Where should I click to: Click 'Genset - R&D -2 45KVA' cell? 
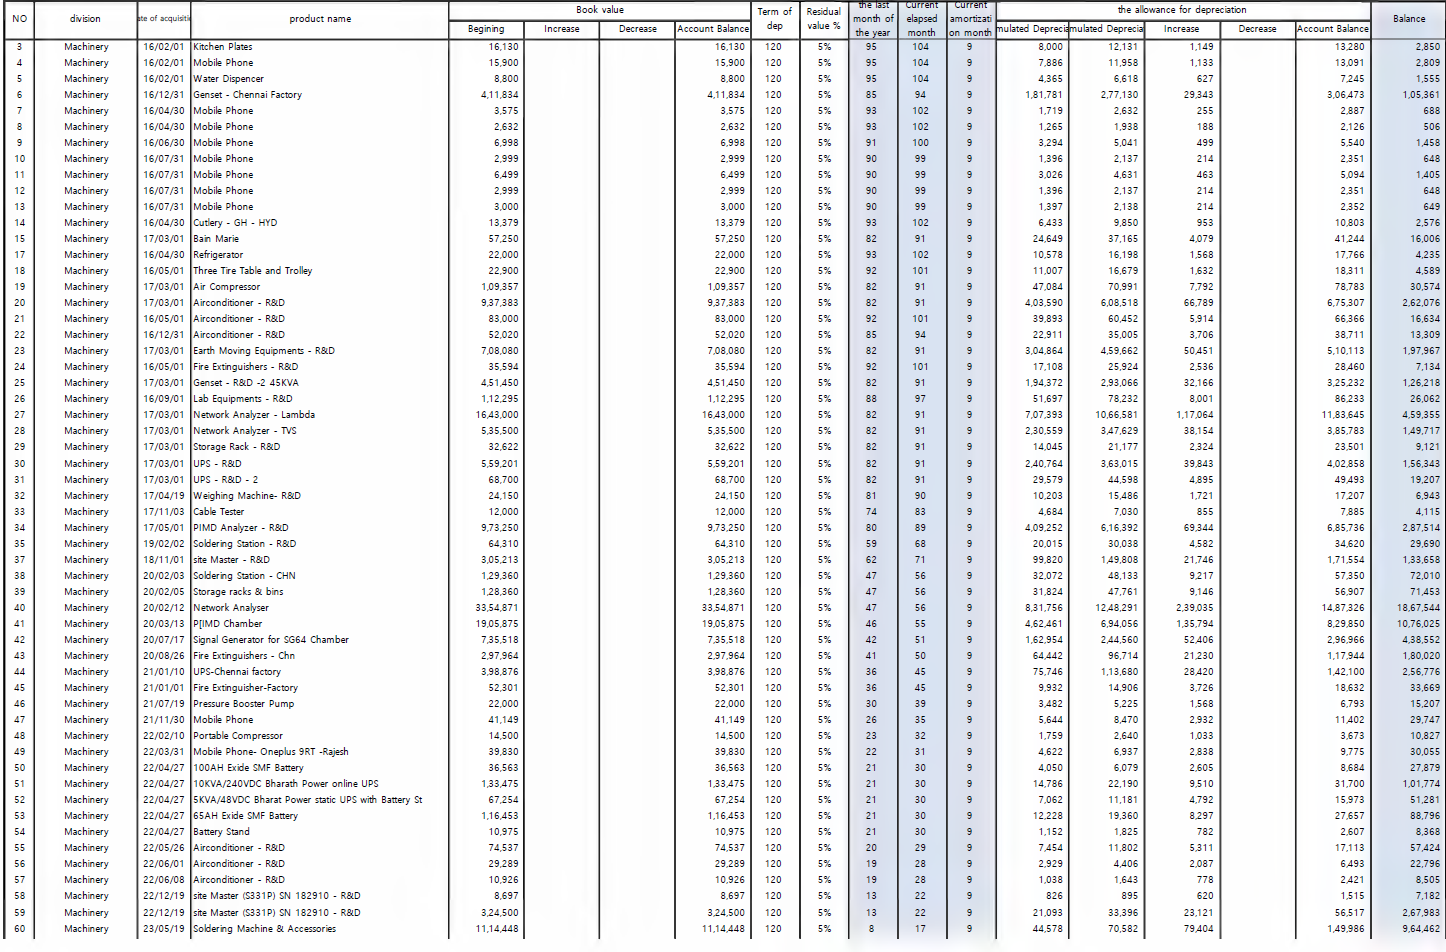point(246,383)
